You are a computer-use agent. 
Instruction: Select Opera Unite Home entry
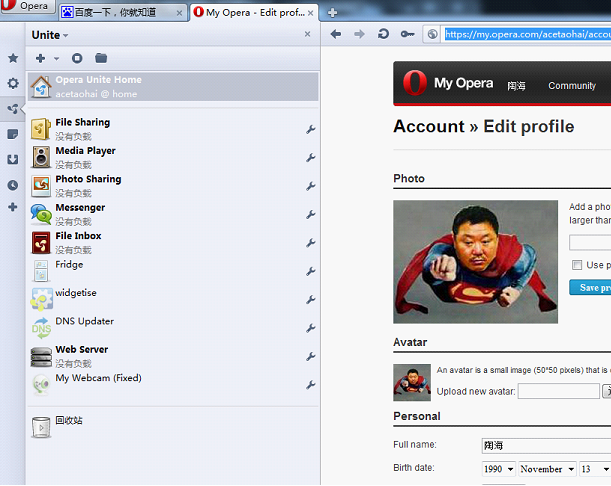pos(173,87)
